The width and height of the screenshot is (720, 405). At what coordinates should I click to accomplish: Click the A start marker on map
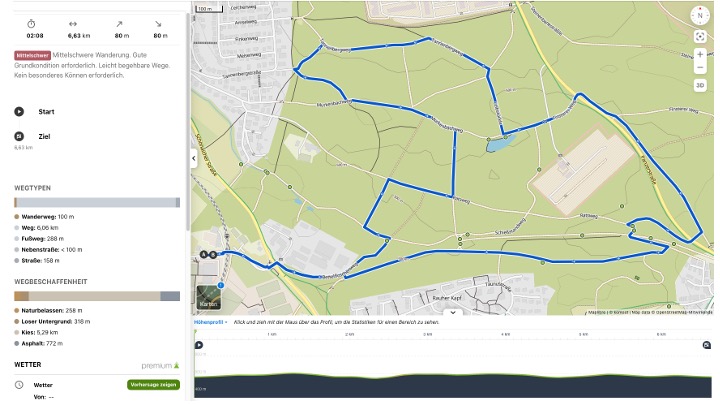[204, 254]
